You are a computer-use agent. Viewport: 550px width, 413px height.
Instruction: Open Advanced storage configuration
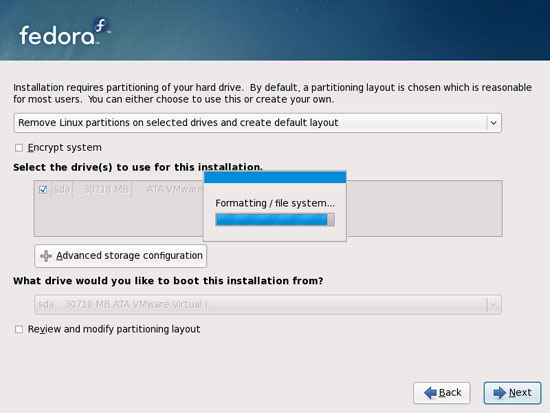121,256
